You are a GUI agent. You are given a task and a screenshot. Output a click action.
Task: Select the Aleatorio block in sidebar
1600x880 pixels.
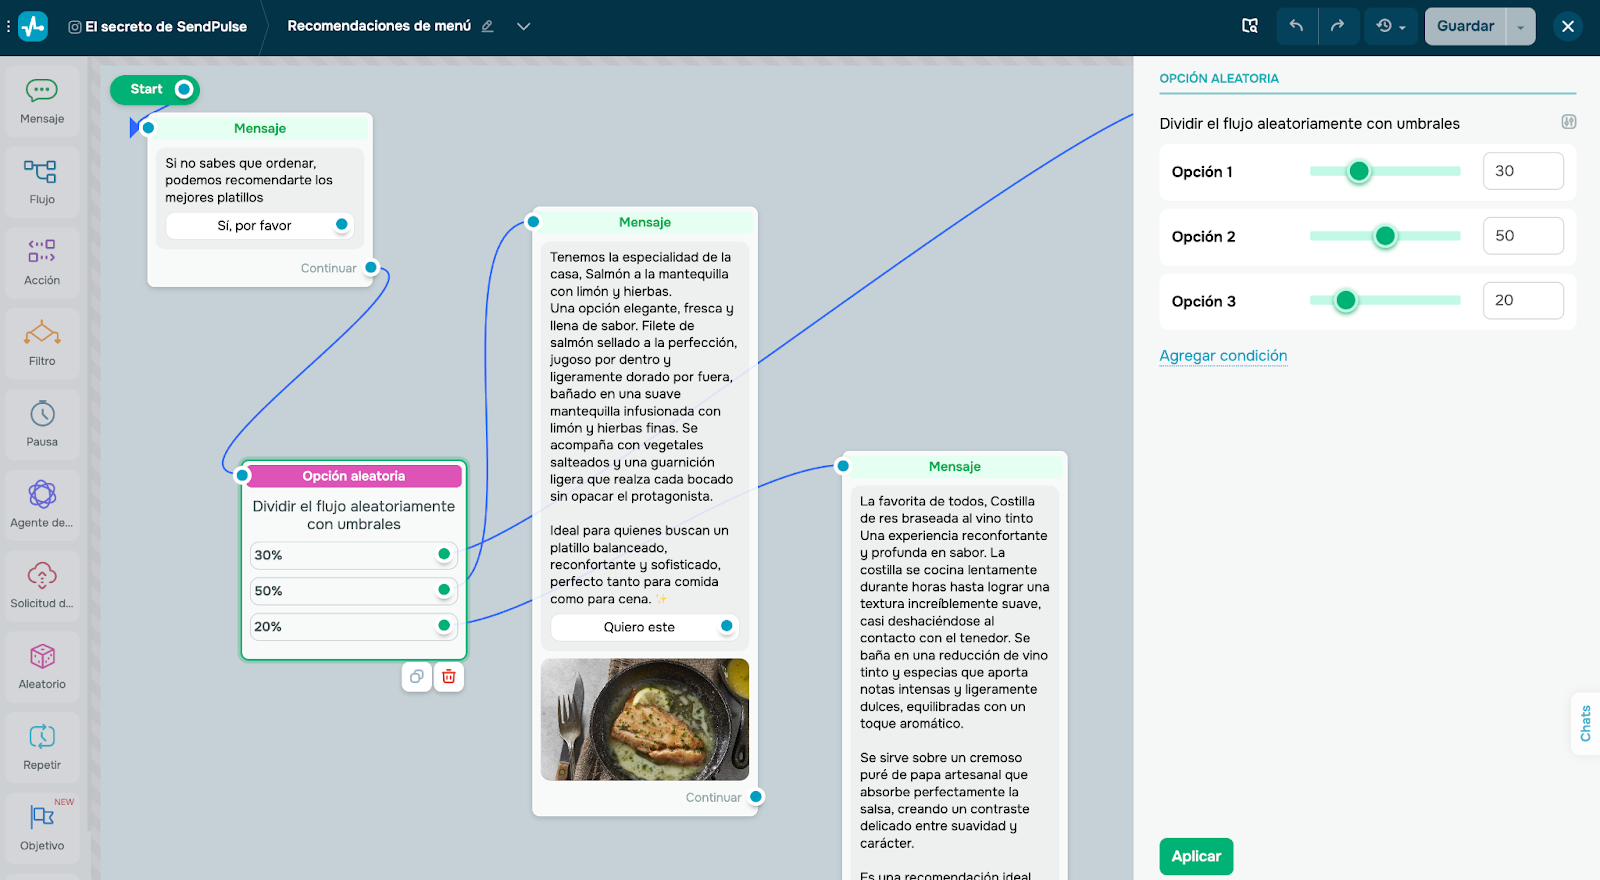pos(42,667)
